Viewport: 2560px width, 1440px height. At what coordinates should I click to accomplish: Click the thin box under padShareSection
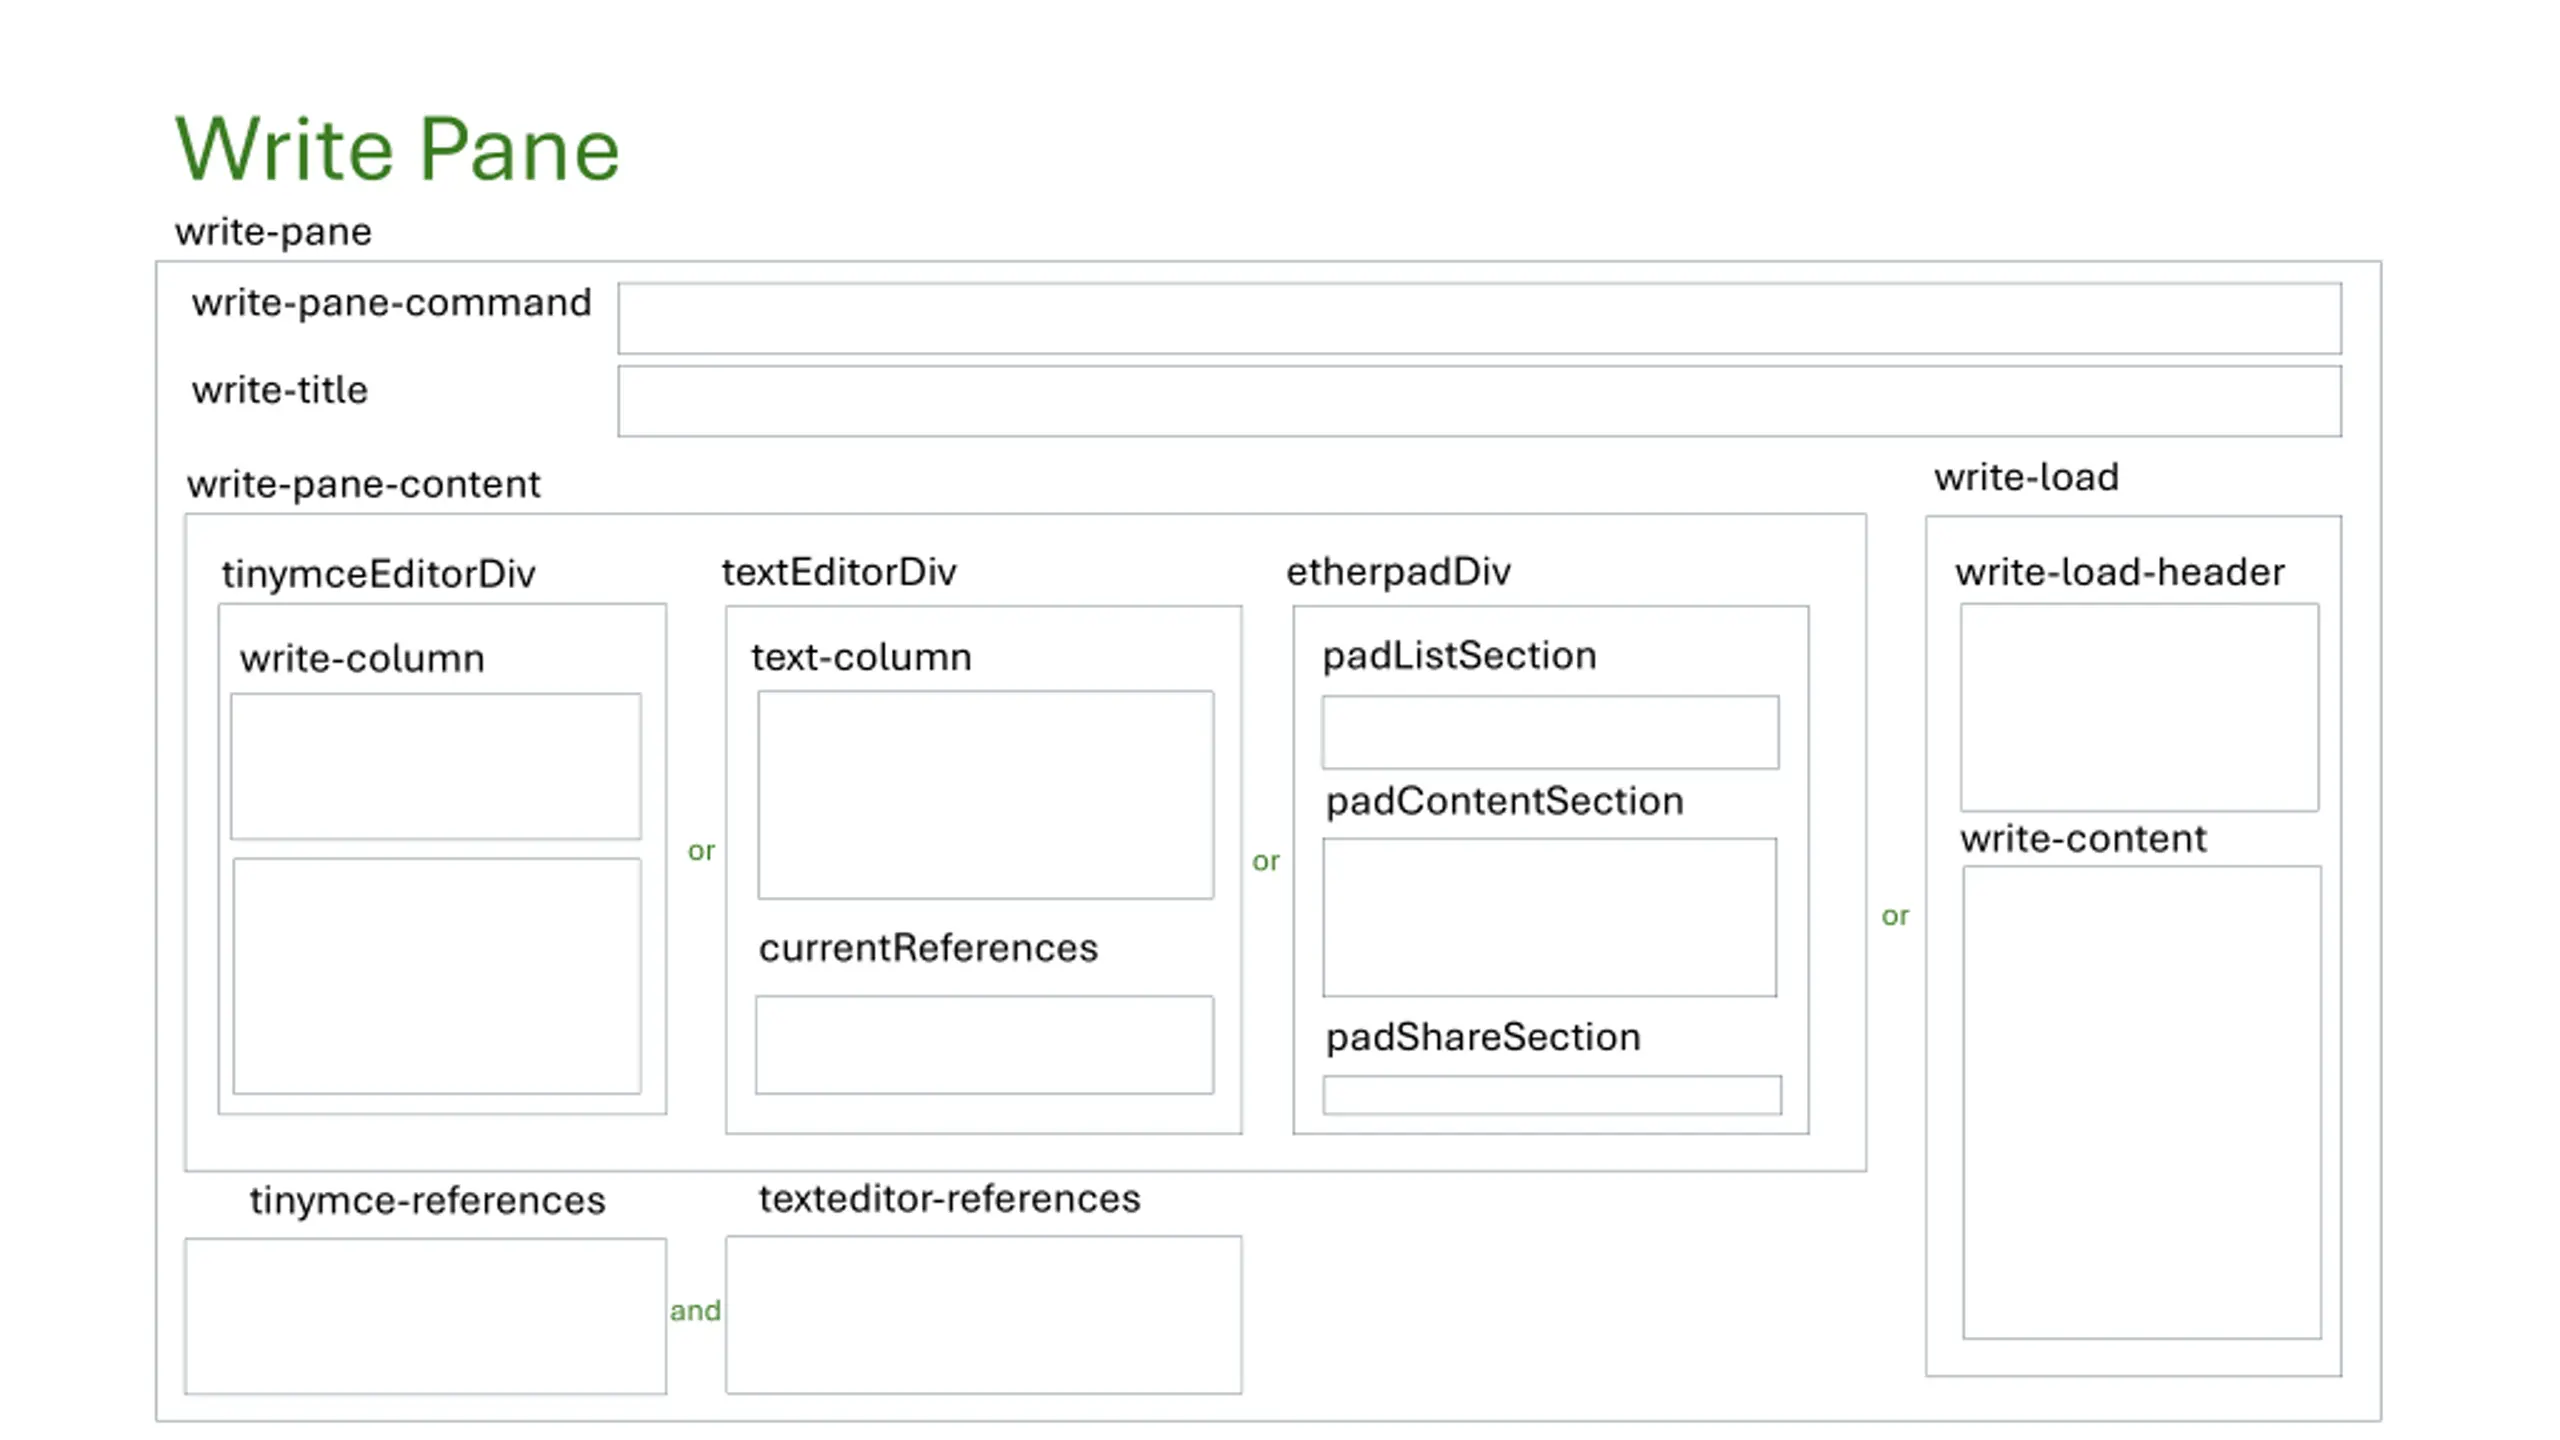tap(1552, 1095)
